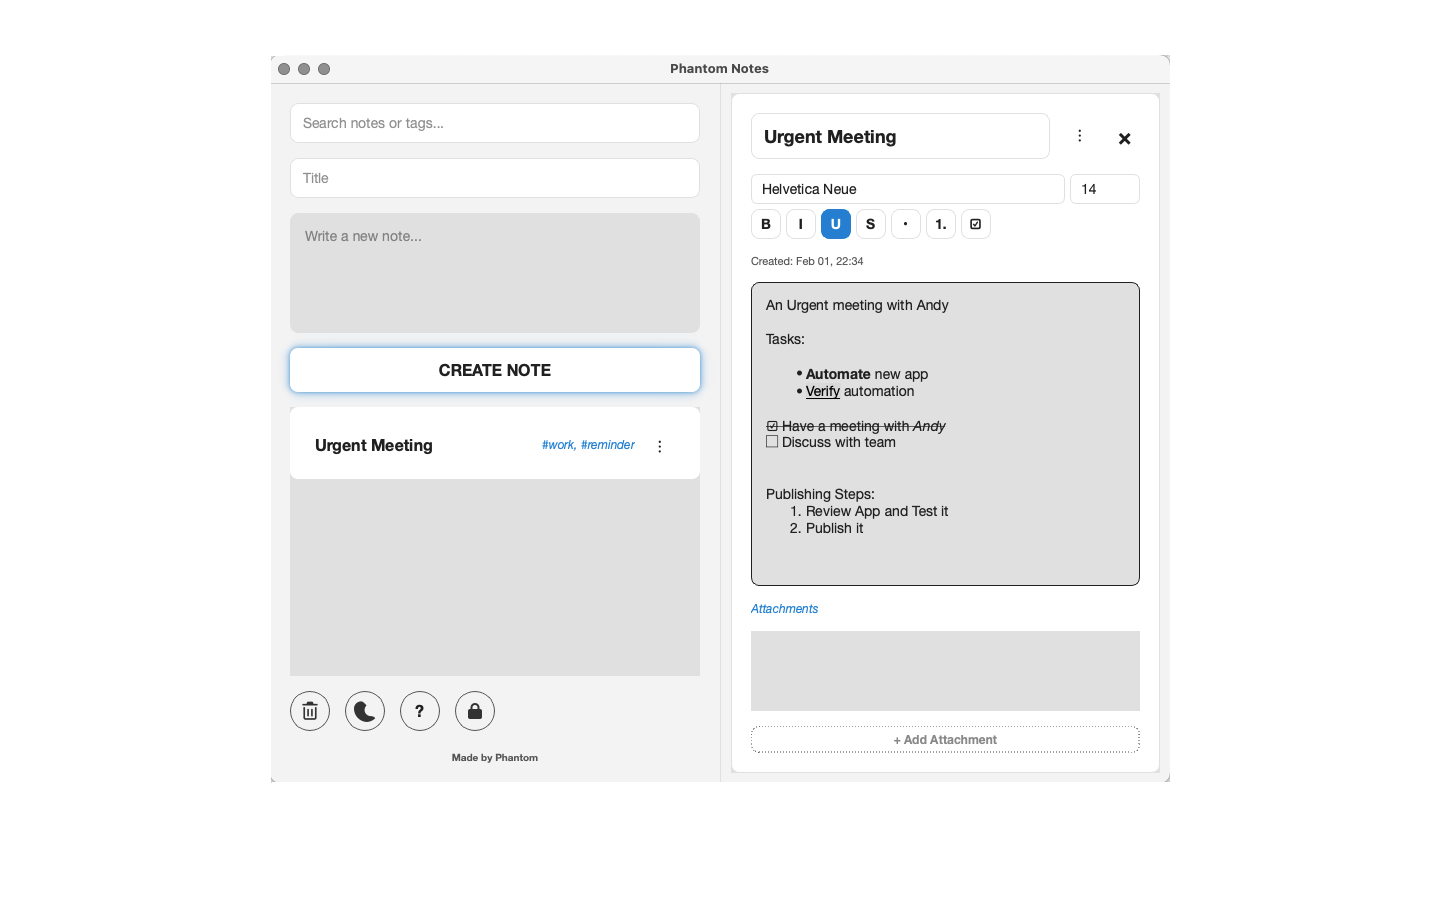Click the Search notes or tags field
The image size is (1440, 900).
pyautogui.click(x=494, y=122)
